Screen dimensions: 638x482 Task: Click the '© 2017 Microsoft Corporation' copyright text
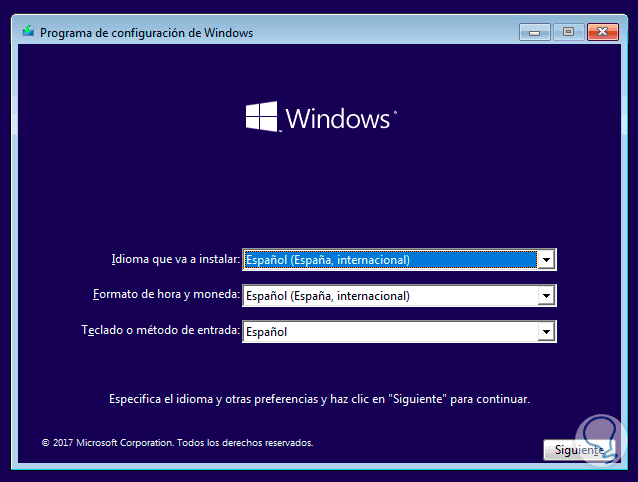(x=177, y=443)
